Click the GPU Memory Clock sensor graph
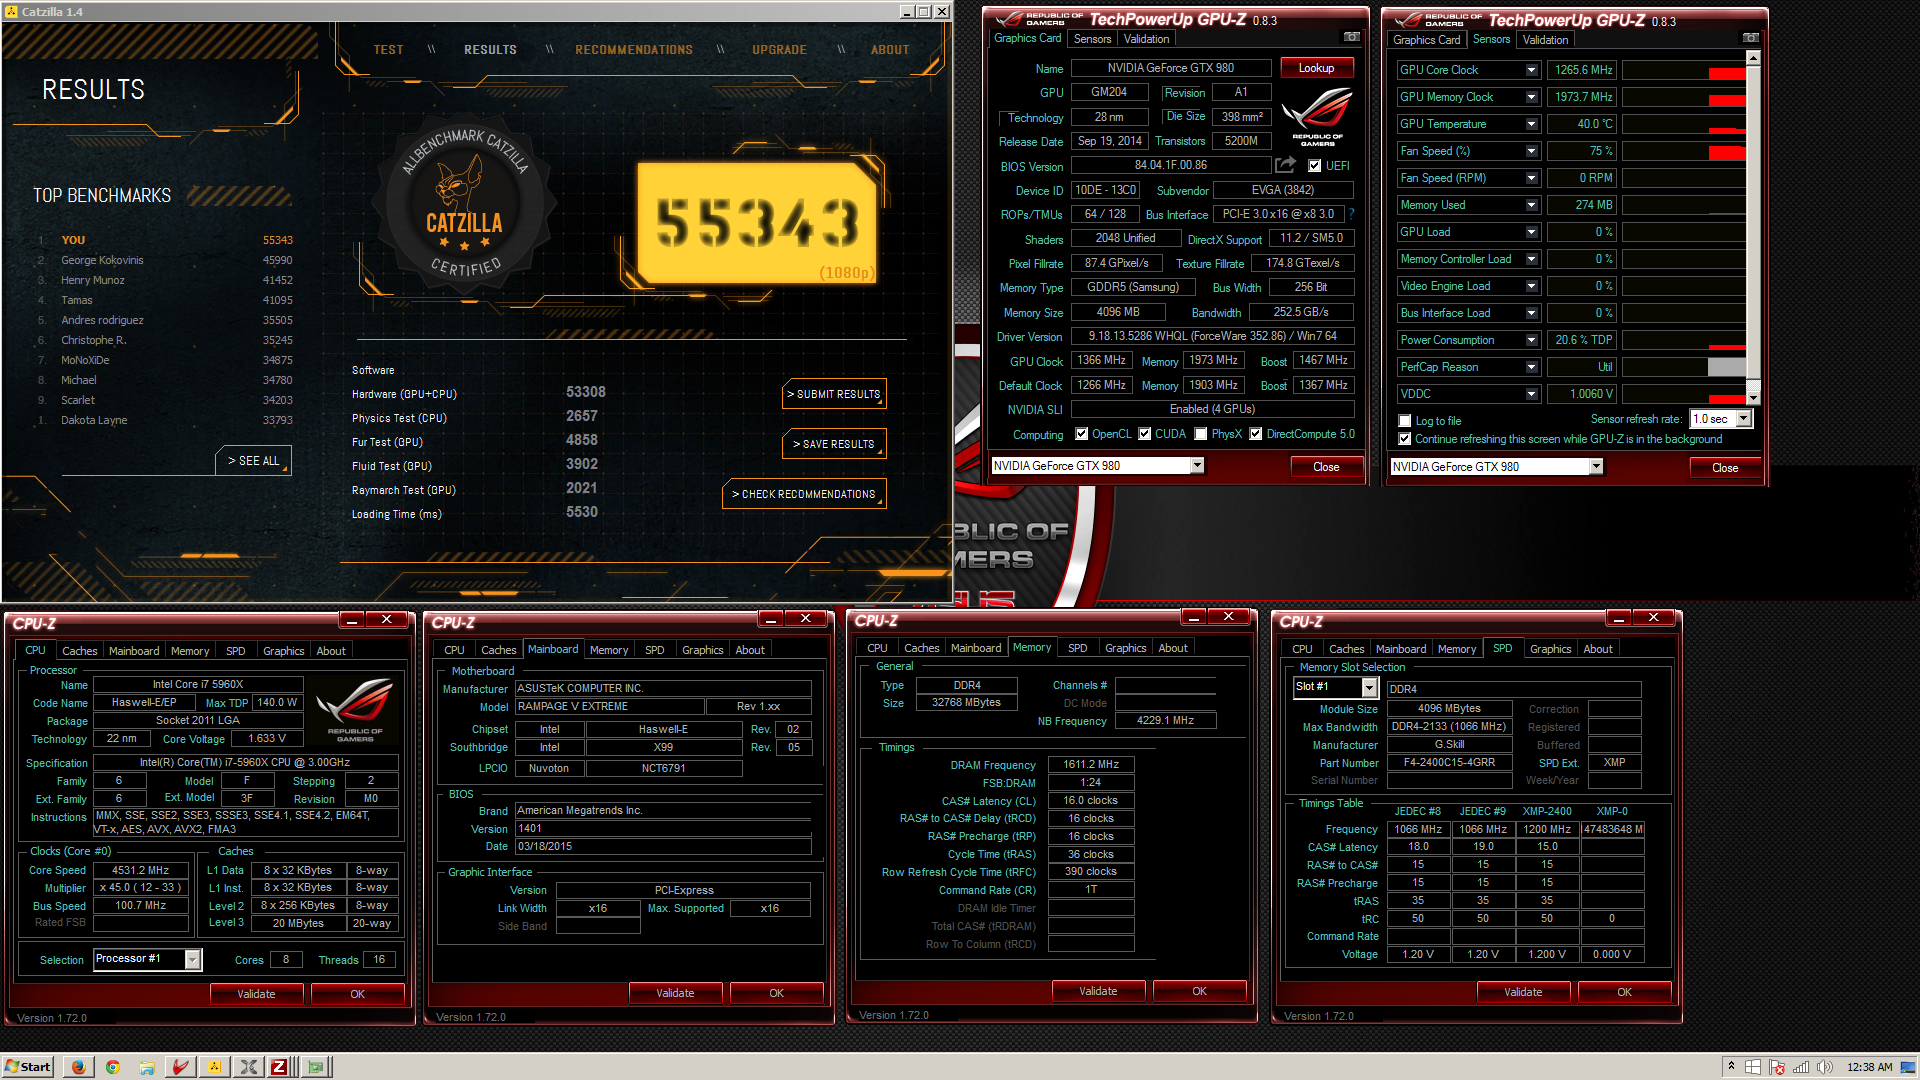The height and width of the screenshot is (1080, 1920). pyautogui.click(x=1683, y=97)
